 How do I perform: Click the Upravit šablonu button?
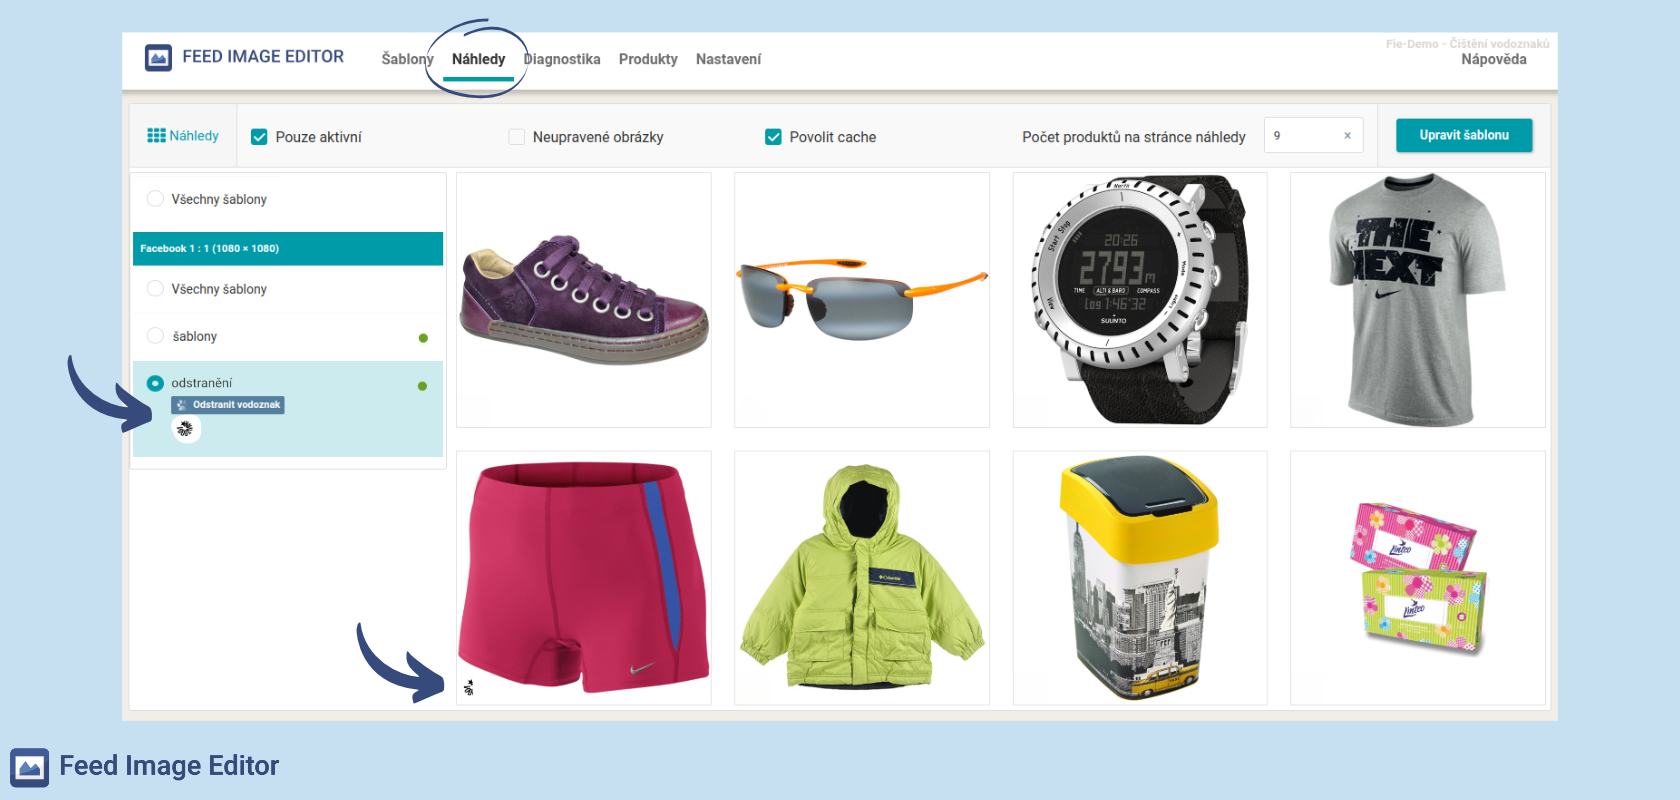[x=1464, y=135]
